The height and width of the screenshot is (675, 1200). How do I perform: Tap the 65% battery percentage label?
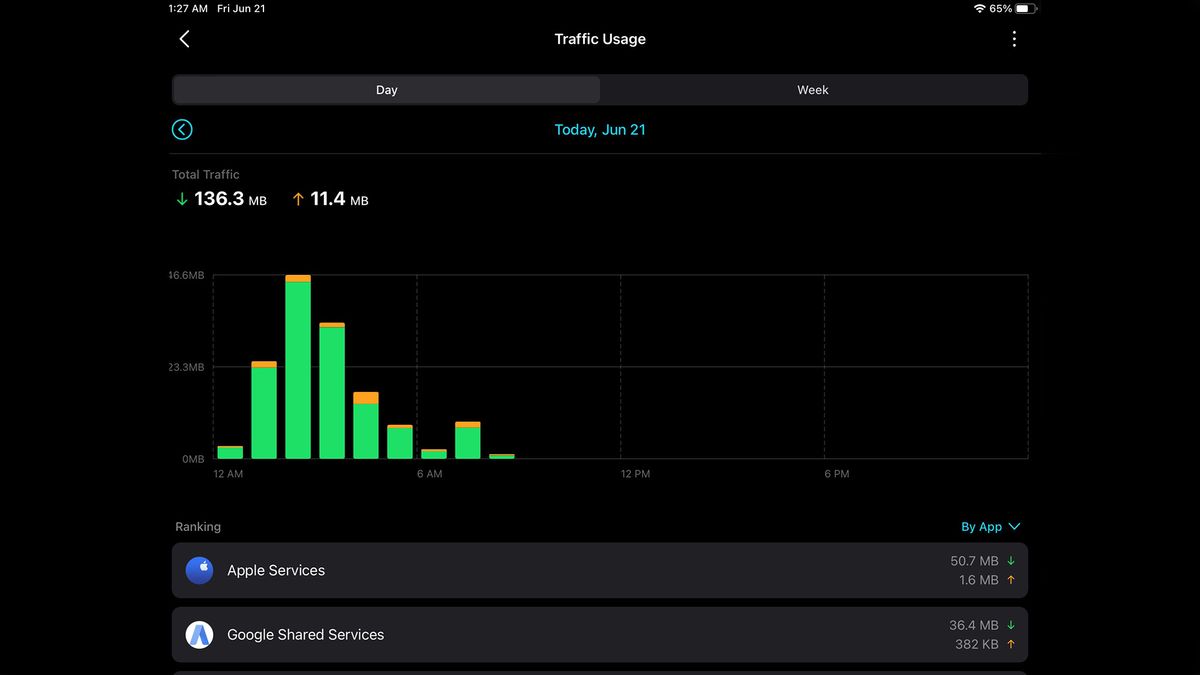pyautogui.click(x=1003, y=8)
